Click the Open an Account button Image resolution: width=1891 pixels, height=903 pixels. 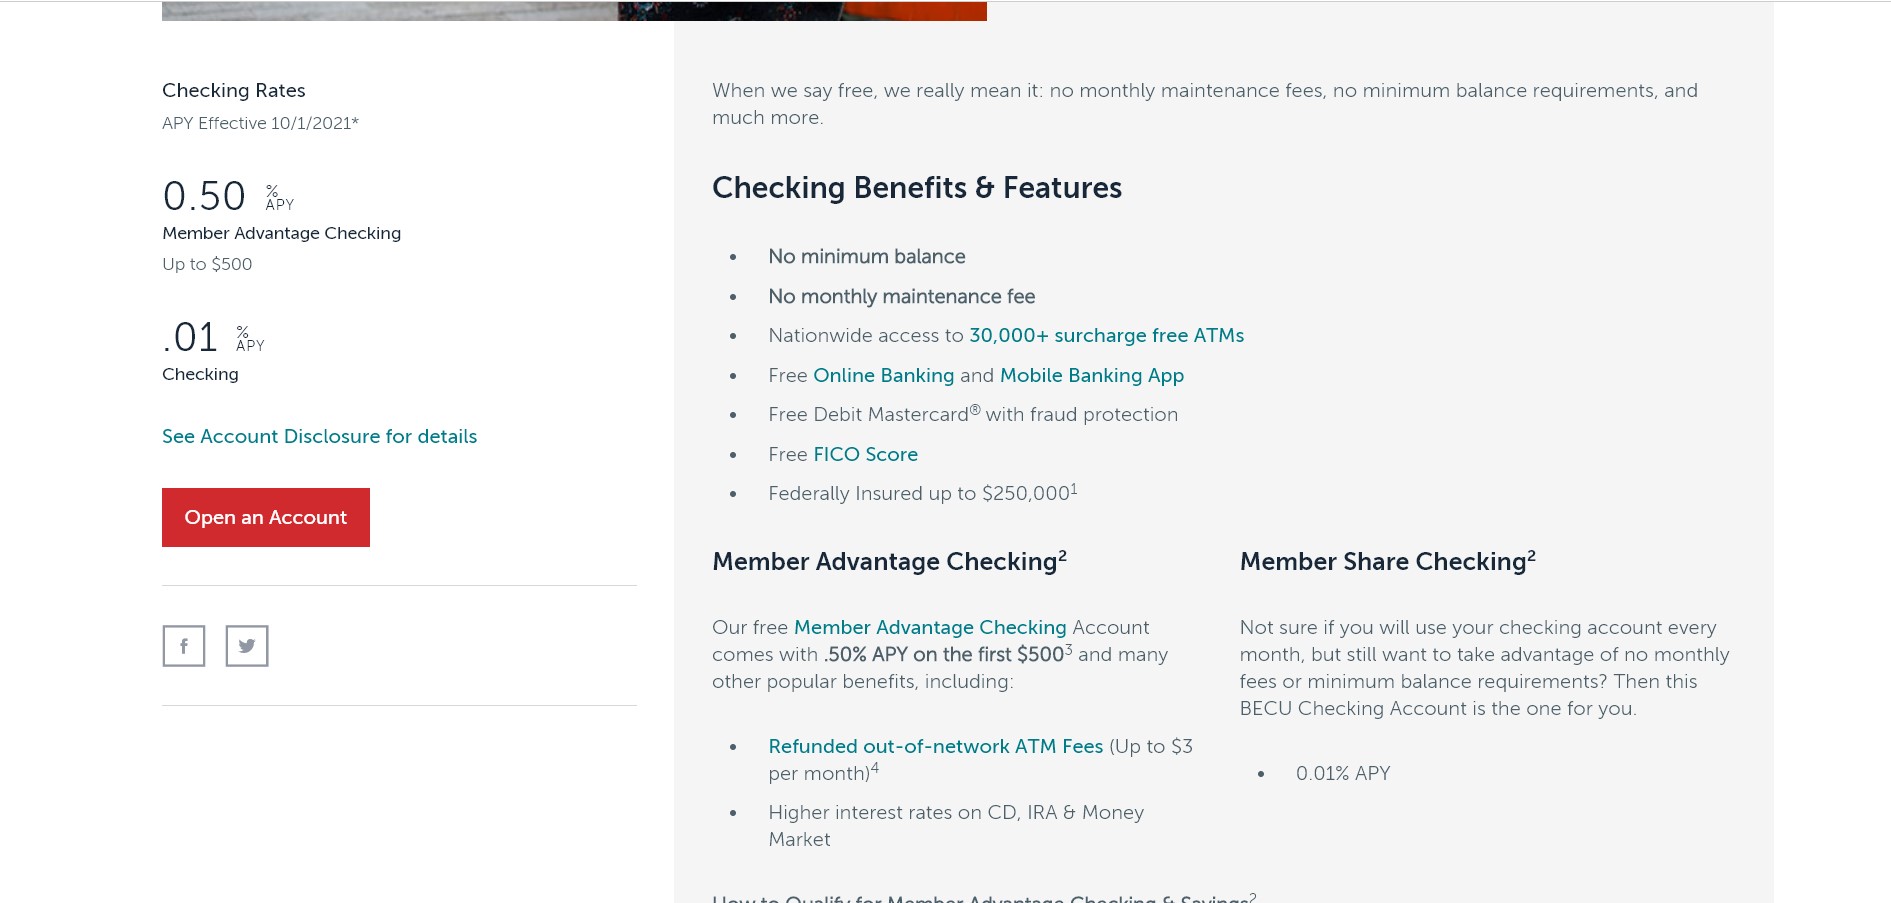[266, 517]
